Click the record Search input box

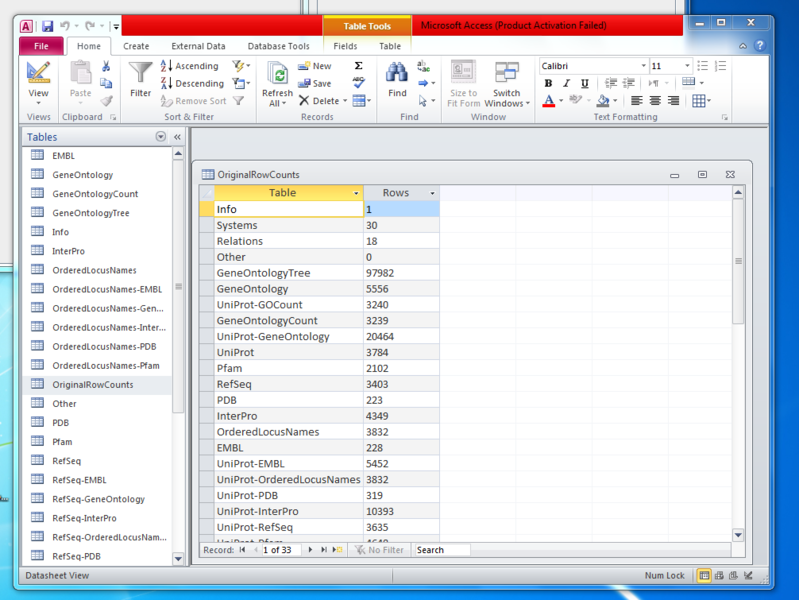point(442,550)
